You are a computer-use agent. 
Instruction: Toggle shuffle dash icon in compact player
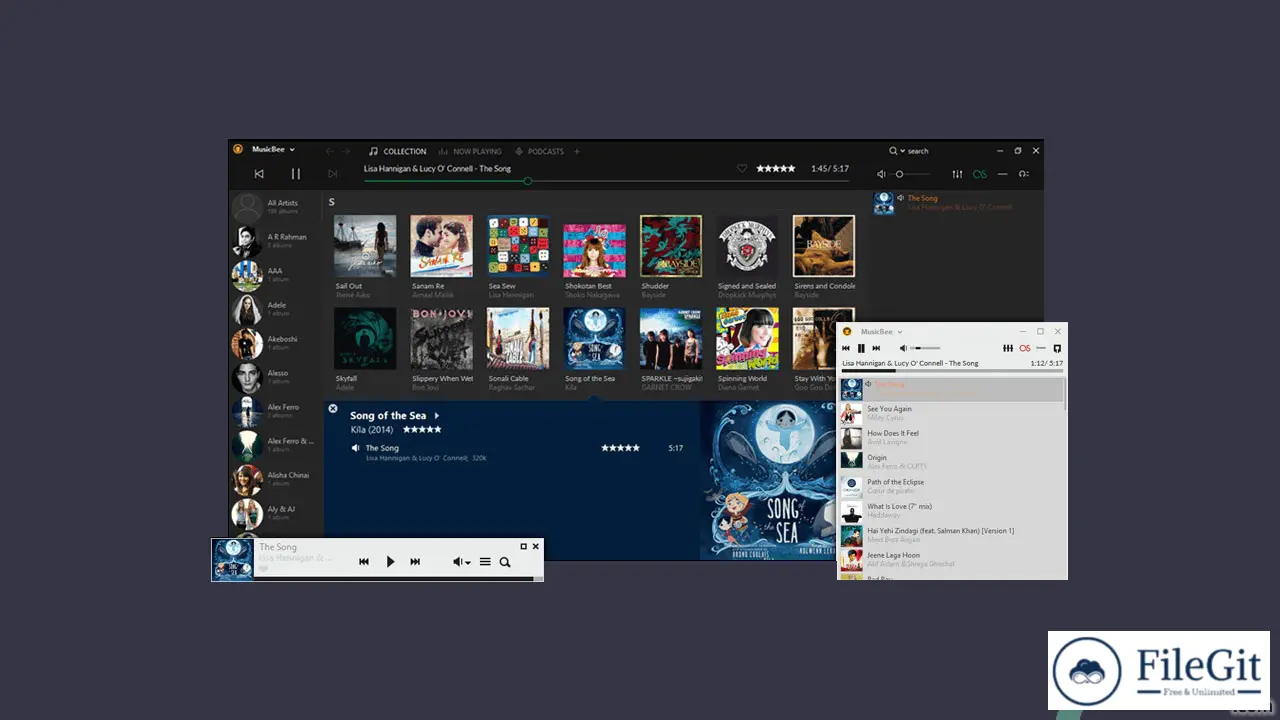tap(1042, 348)
